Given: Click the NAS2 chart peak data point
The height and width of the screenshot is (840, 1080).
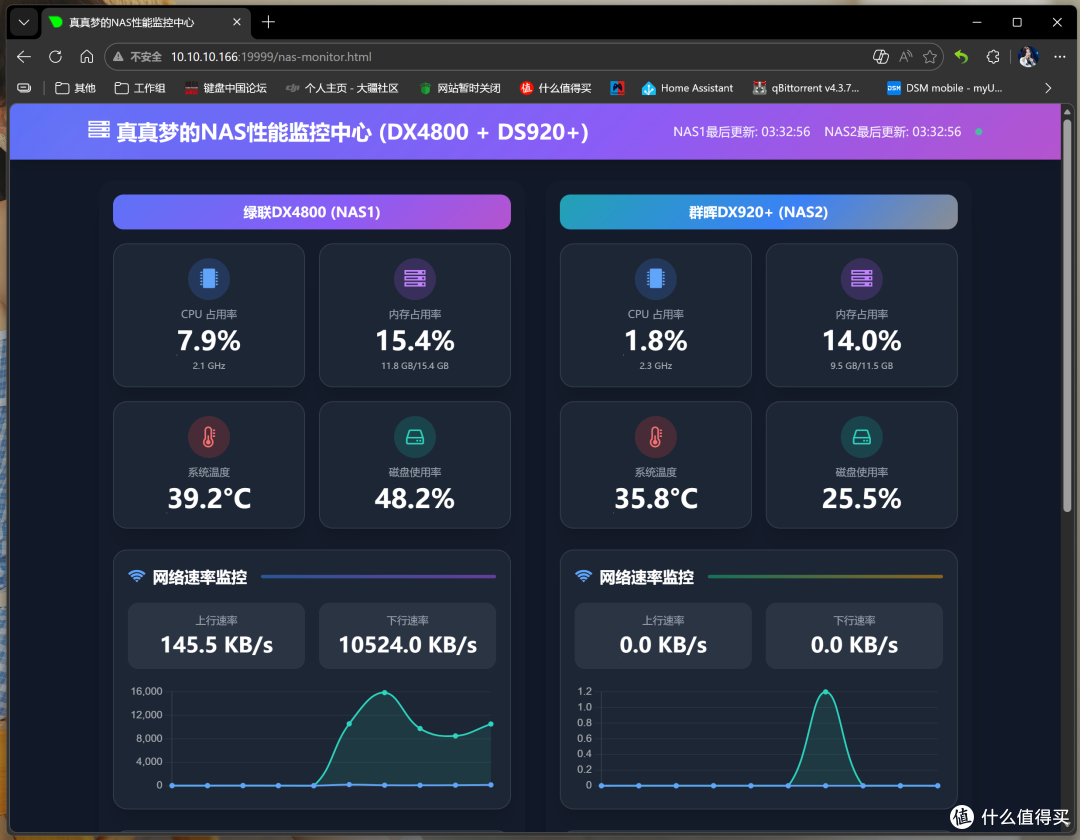Looking at the screenshot, I should coord(825,692).
